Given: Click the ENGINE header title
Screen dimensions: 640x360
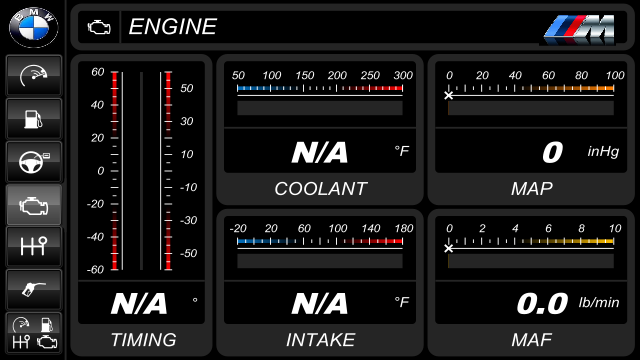Looking at the screenshot, I should click(172, 27).
